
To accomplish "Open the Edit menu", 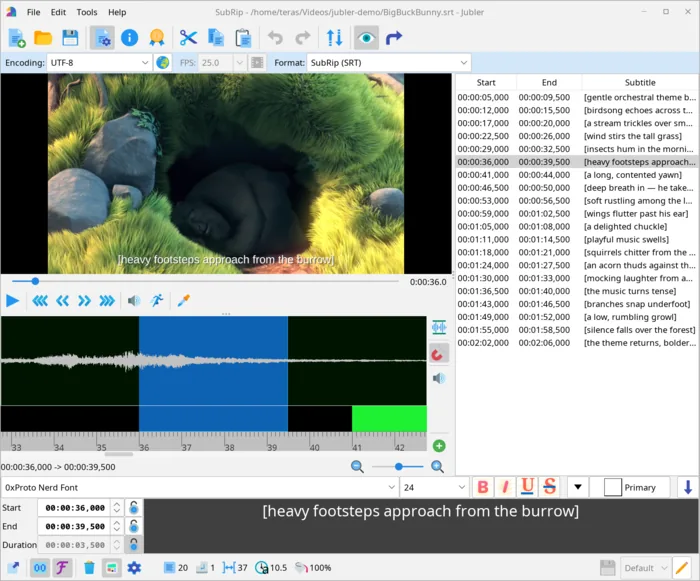I will 58,12.
